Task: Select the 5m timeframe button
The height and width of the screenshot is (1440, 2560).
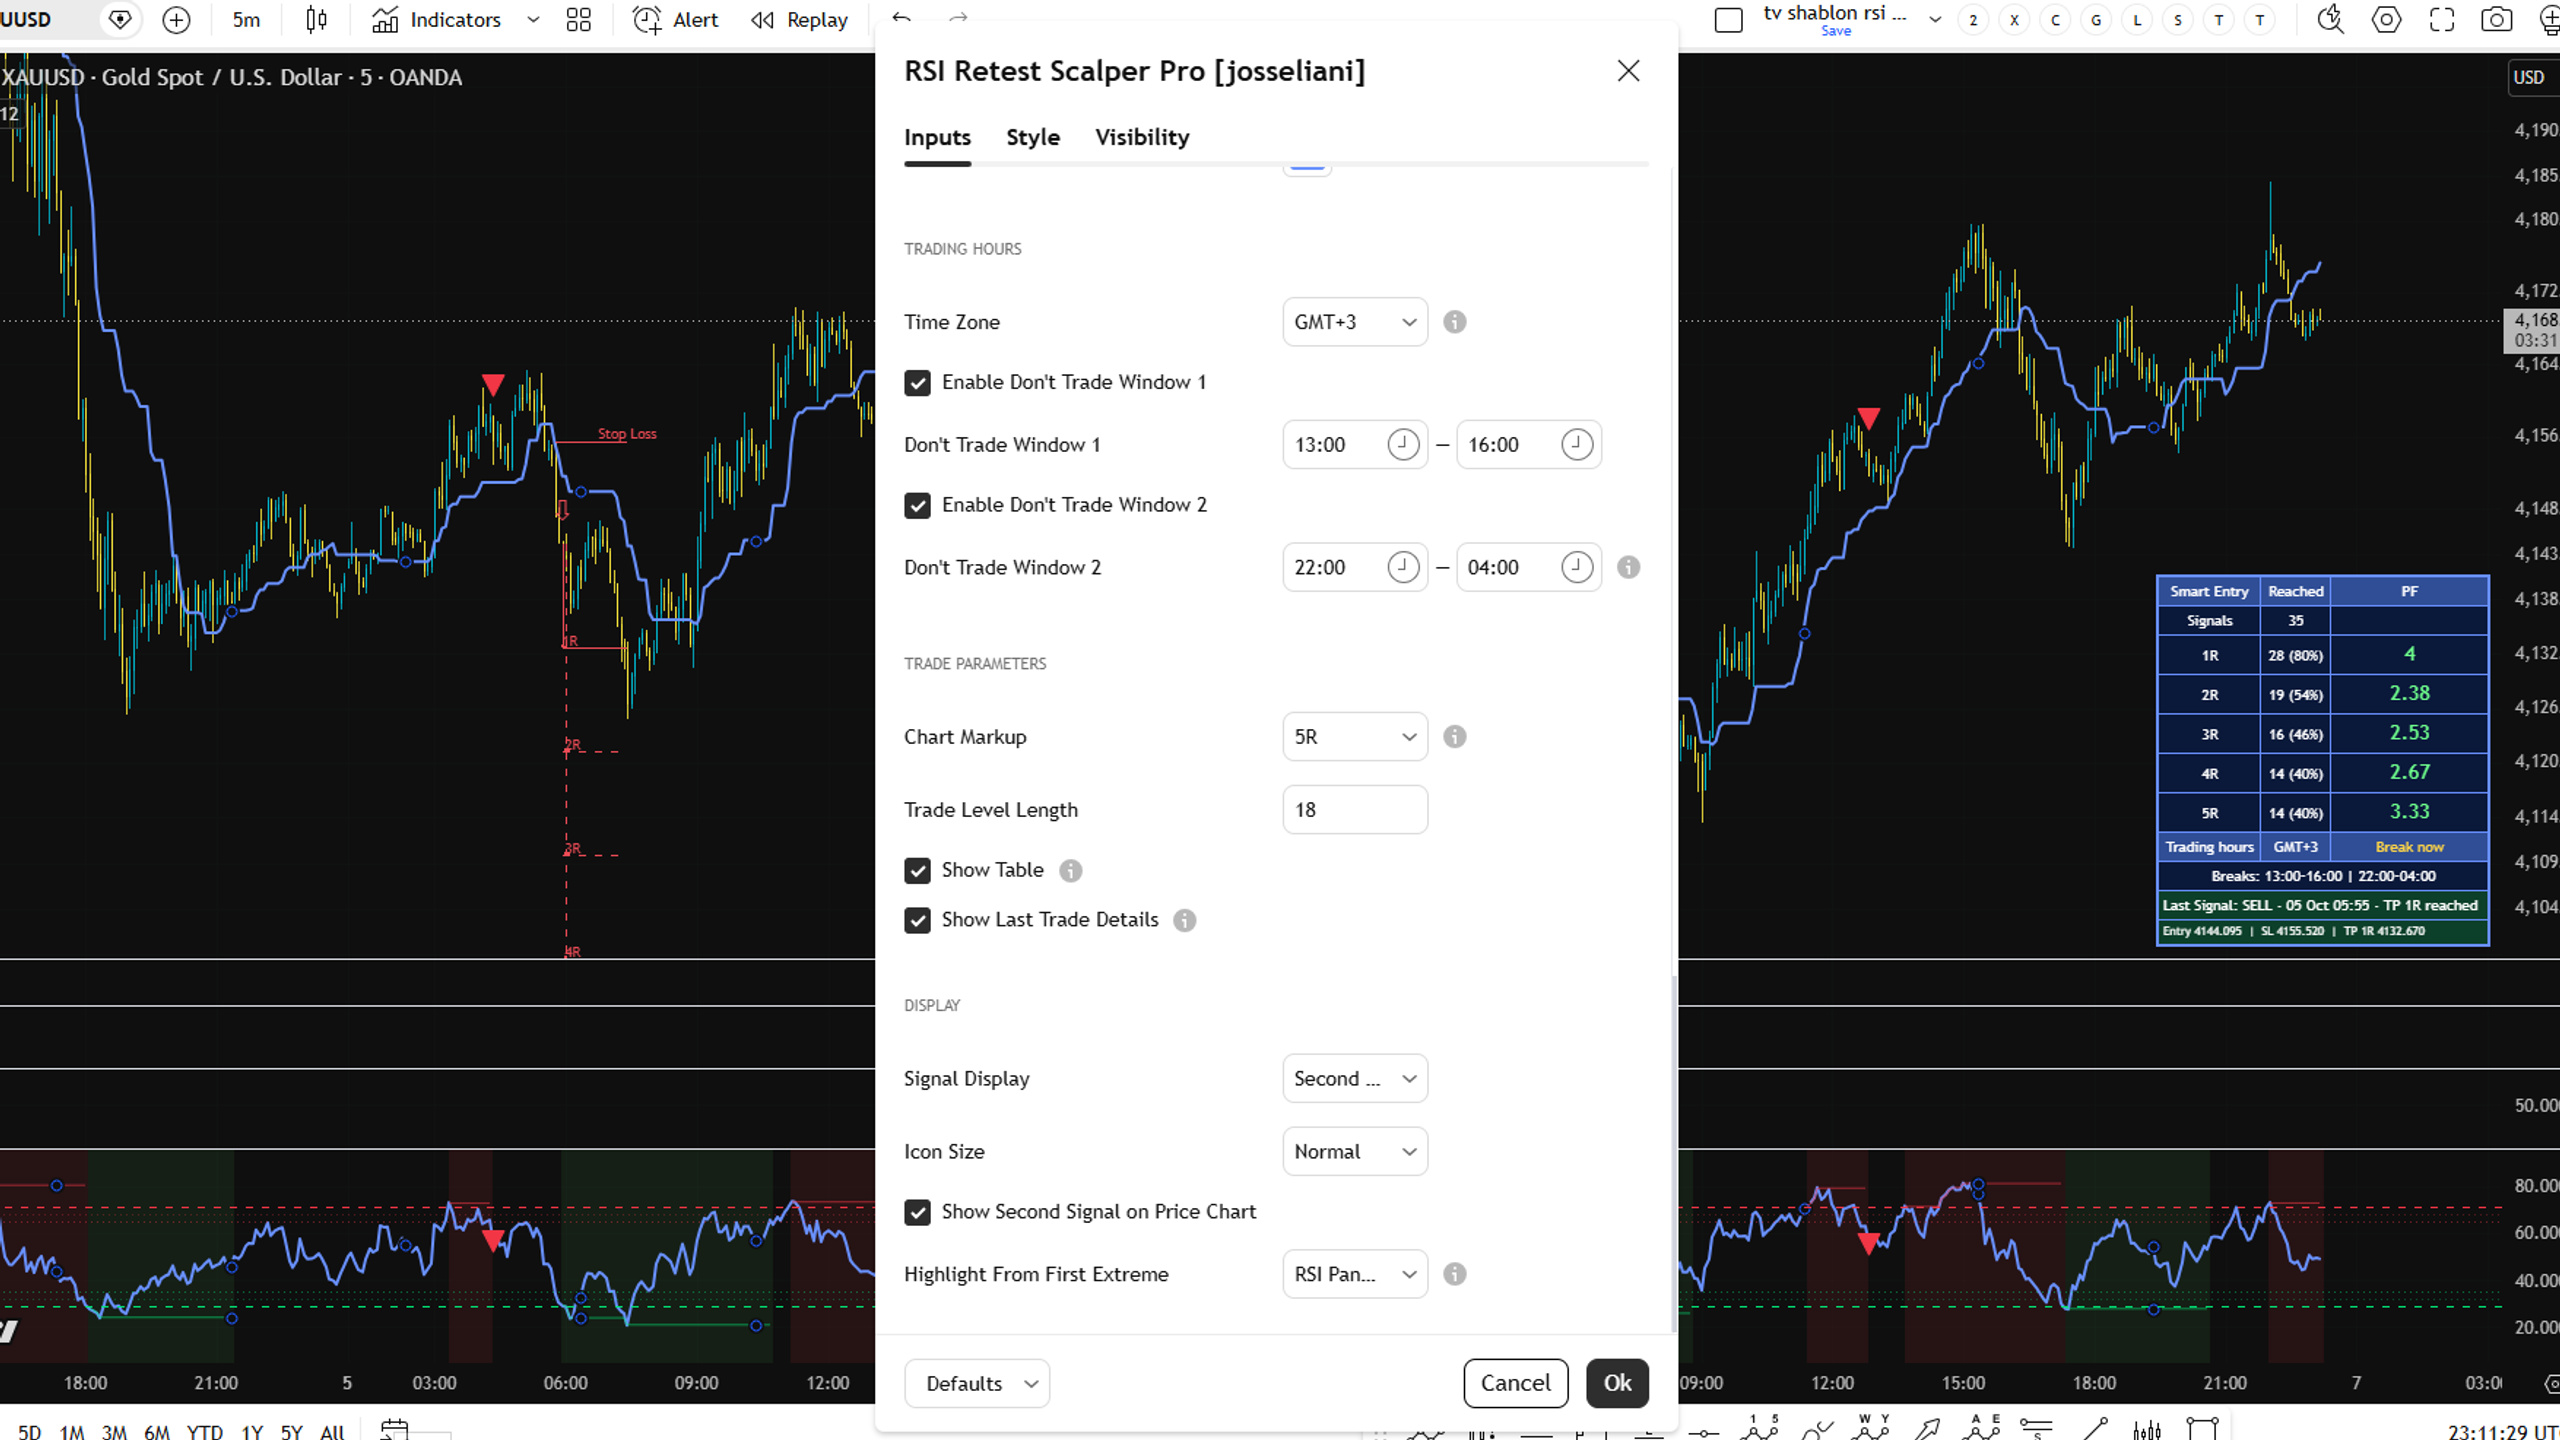Action: click(246, 20)
